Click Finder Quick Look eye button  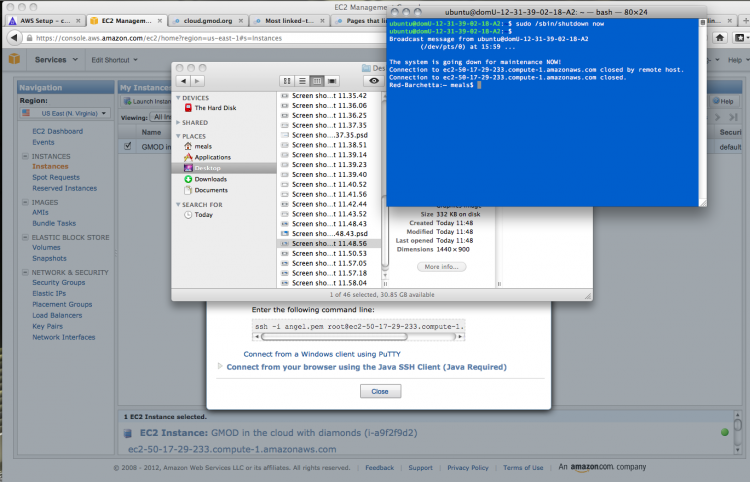coord(374,81)
